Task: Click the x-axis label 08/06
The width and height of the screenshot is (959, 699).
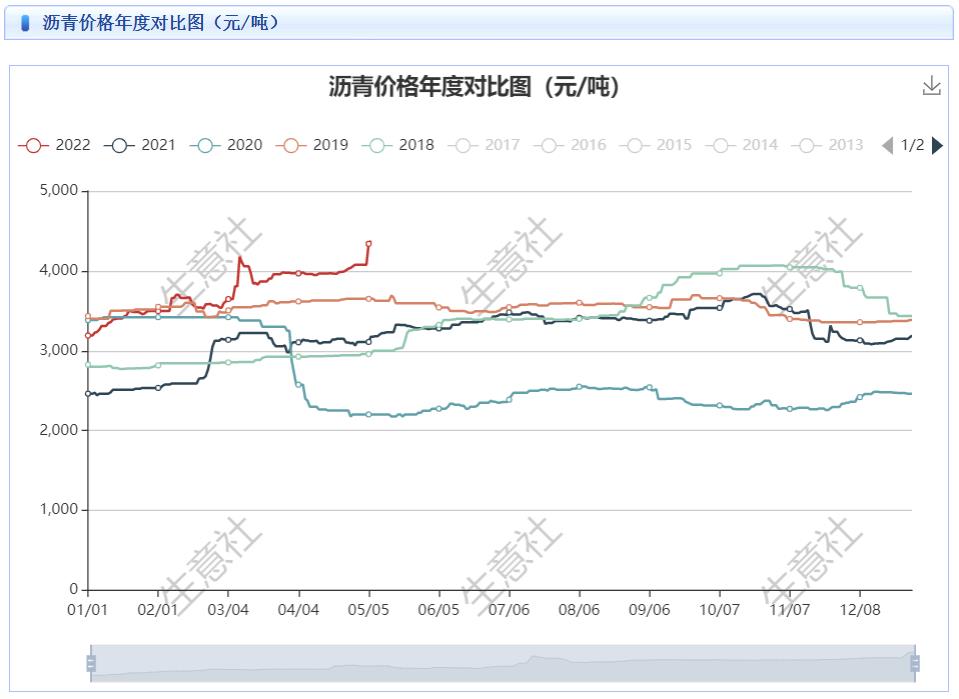Action: pyautogui.click(x=579, y=610)
